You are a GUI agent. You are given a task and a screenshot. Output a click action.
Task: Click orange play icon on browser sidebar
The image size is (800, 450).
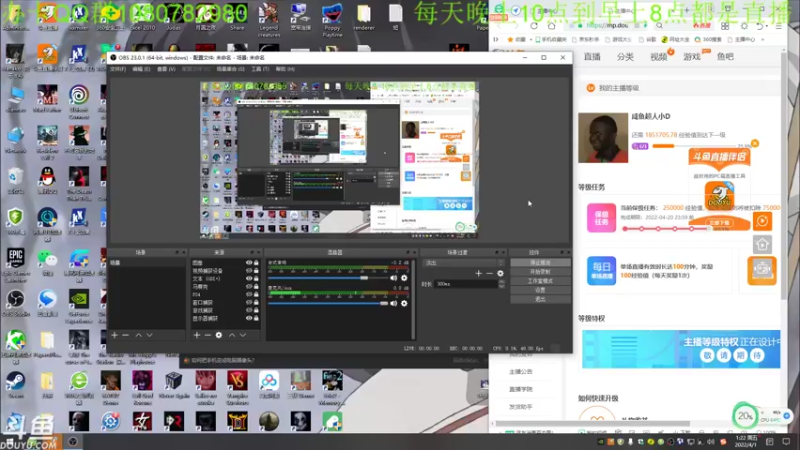pos(762,221)
